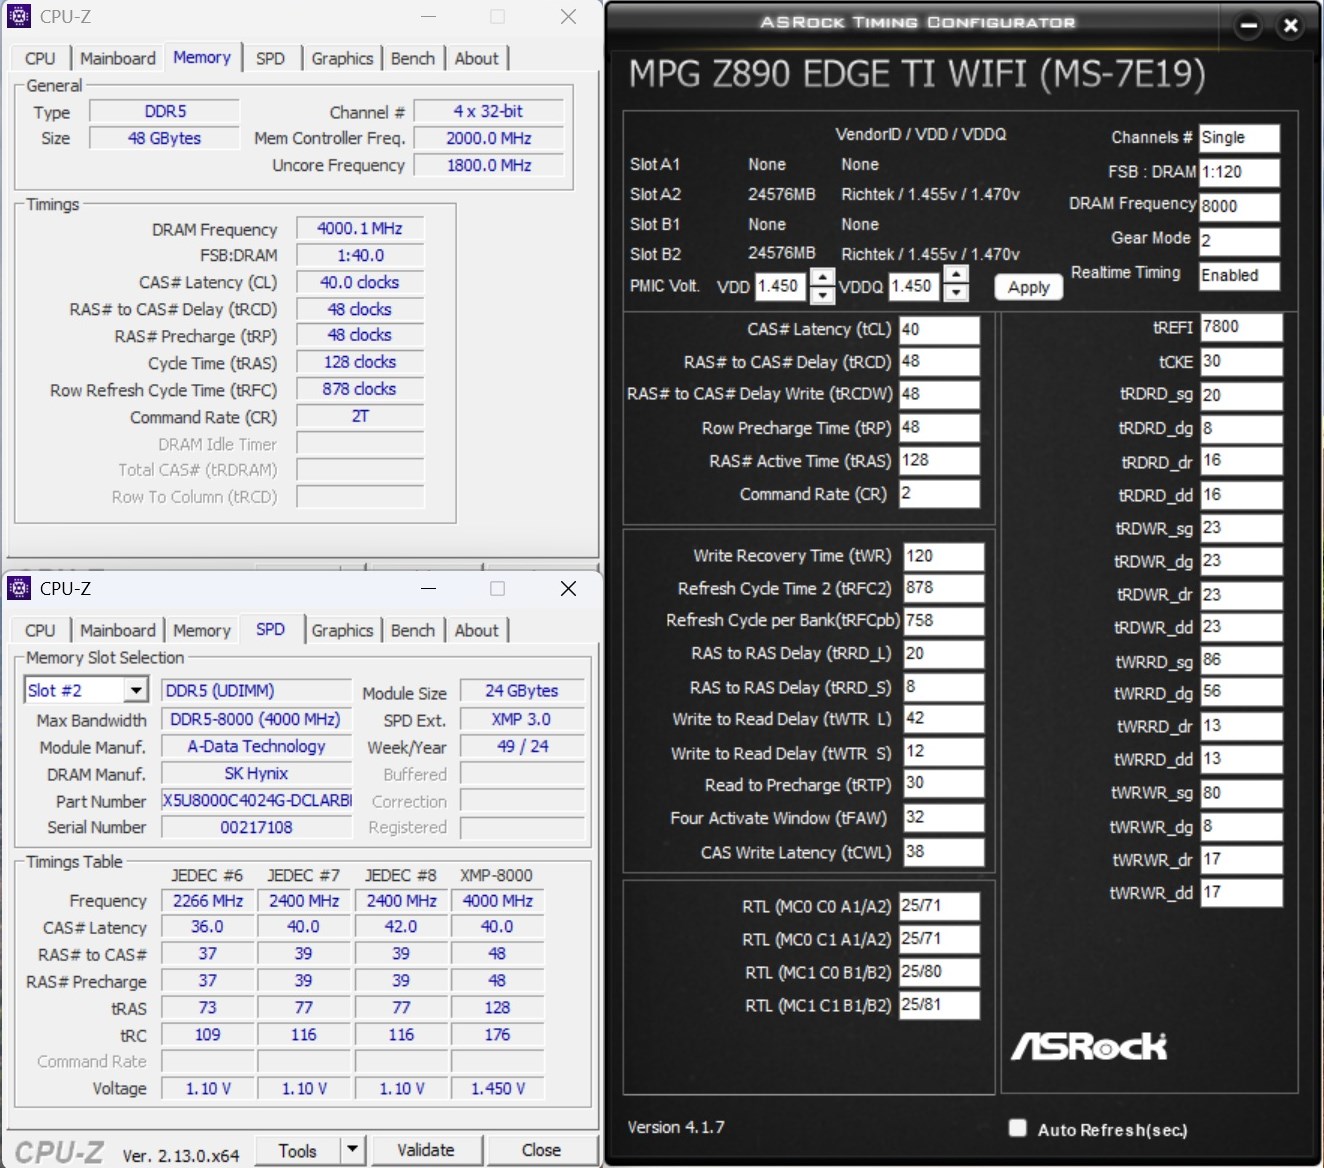
Task: Open the CPU tab in the top CPU-Z window
Action: (x=40, y=58)
